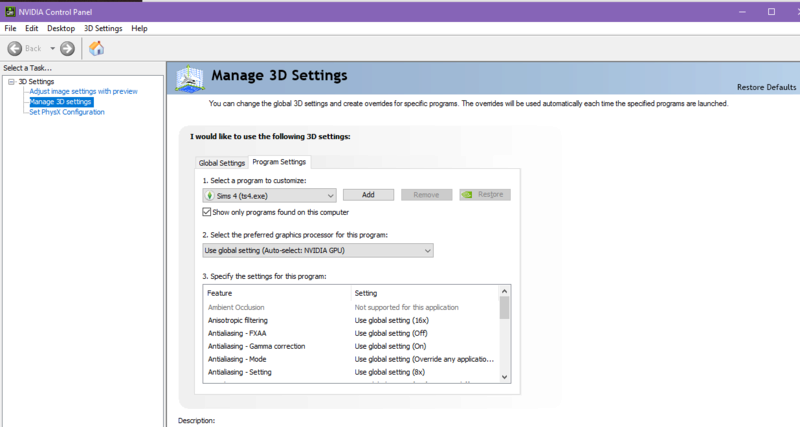
Task: Click the settings list scroll up arrow
Action: (505, 291)
